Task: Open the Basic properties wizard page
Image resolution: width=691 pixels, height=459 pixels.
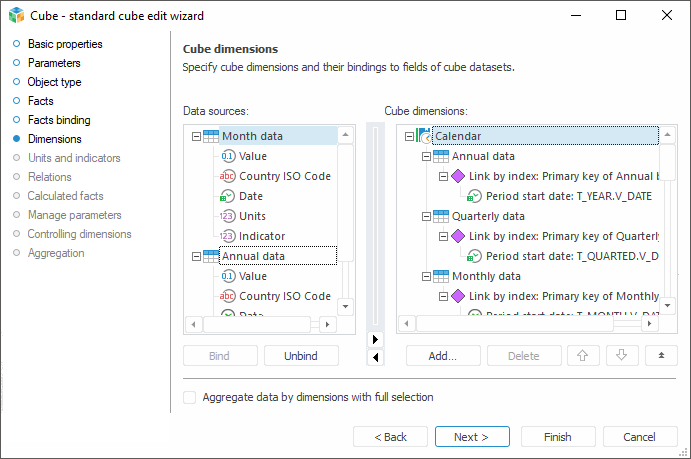Action: coord(65,44)
